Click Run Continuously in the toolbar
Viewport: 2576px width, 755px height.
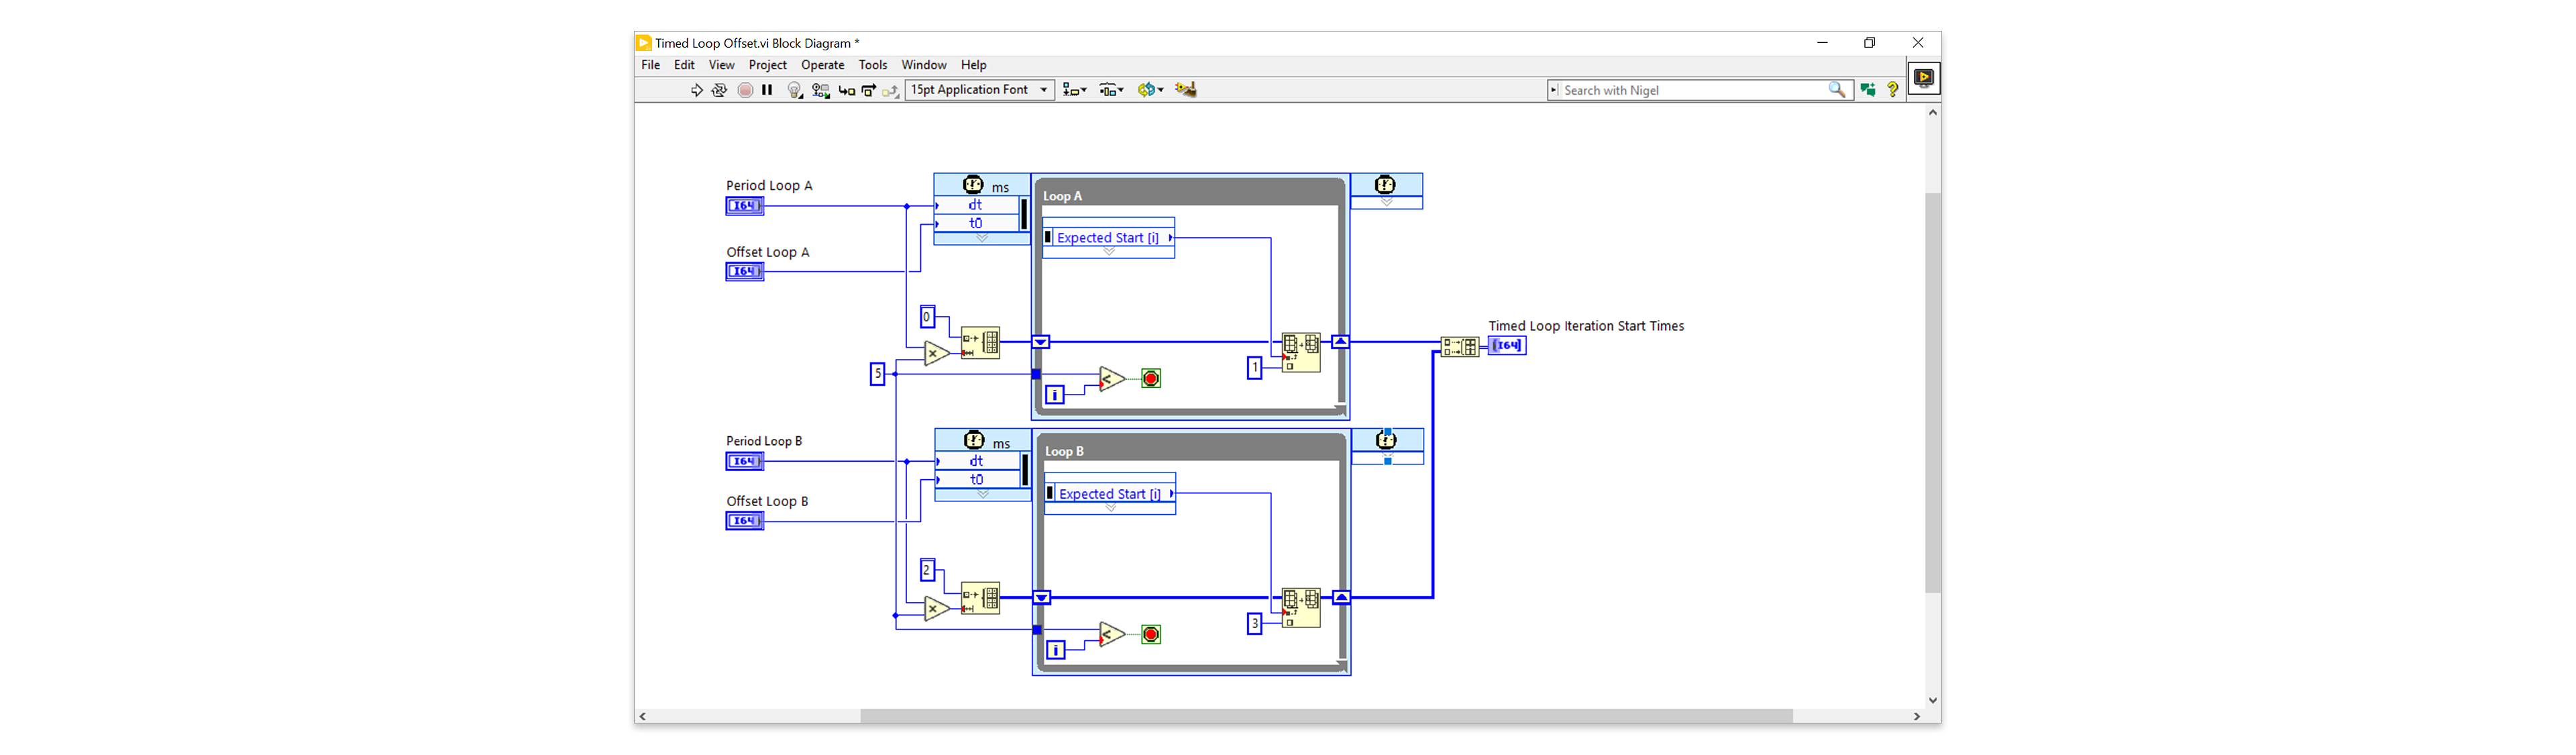(719, 90)
